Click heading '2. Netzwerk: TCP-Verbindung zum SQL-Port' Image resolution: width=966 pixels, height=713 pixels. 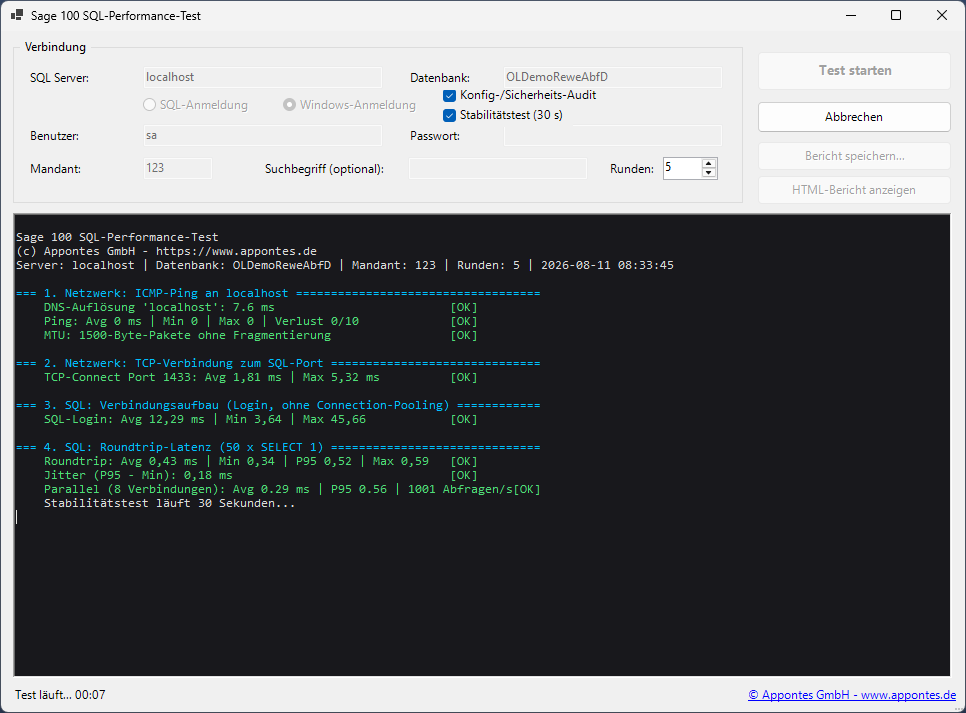(278, 364)
